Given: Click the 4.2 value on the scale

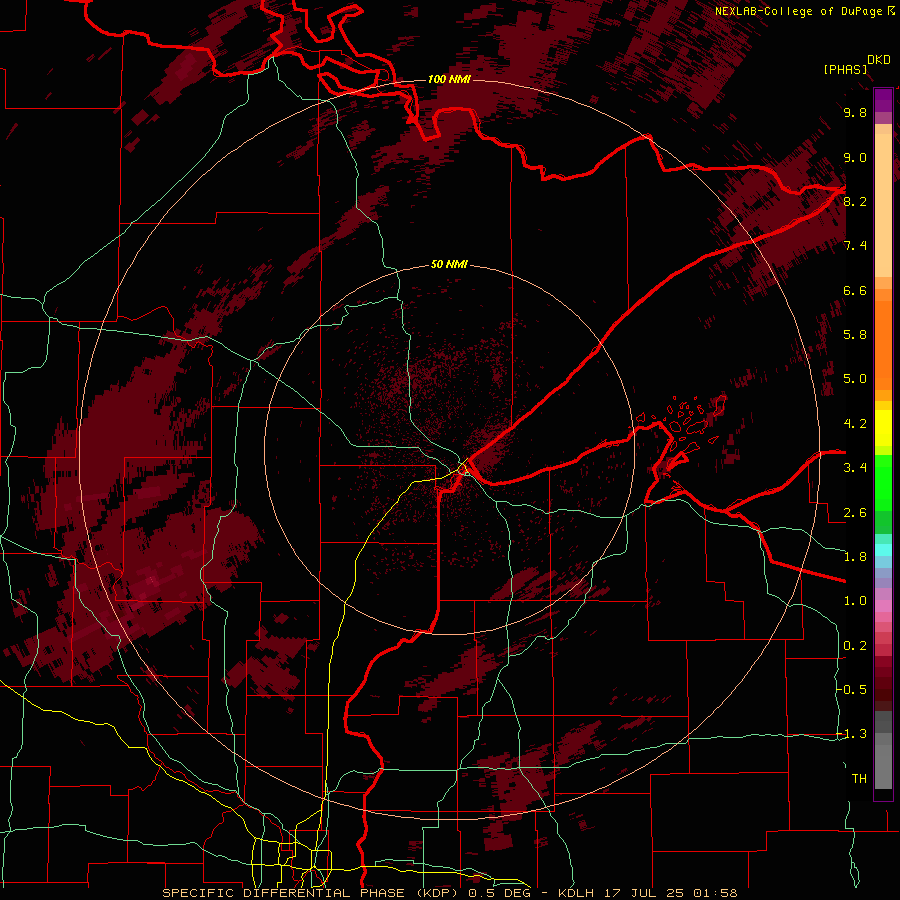Looking at the screenshot, I should (x=855, y=424).
